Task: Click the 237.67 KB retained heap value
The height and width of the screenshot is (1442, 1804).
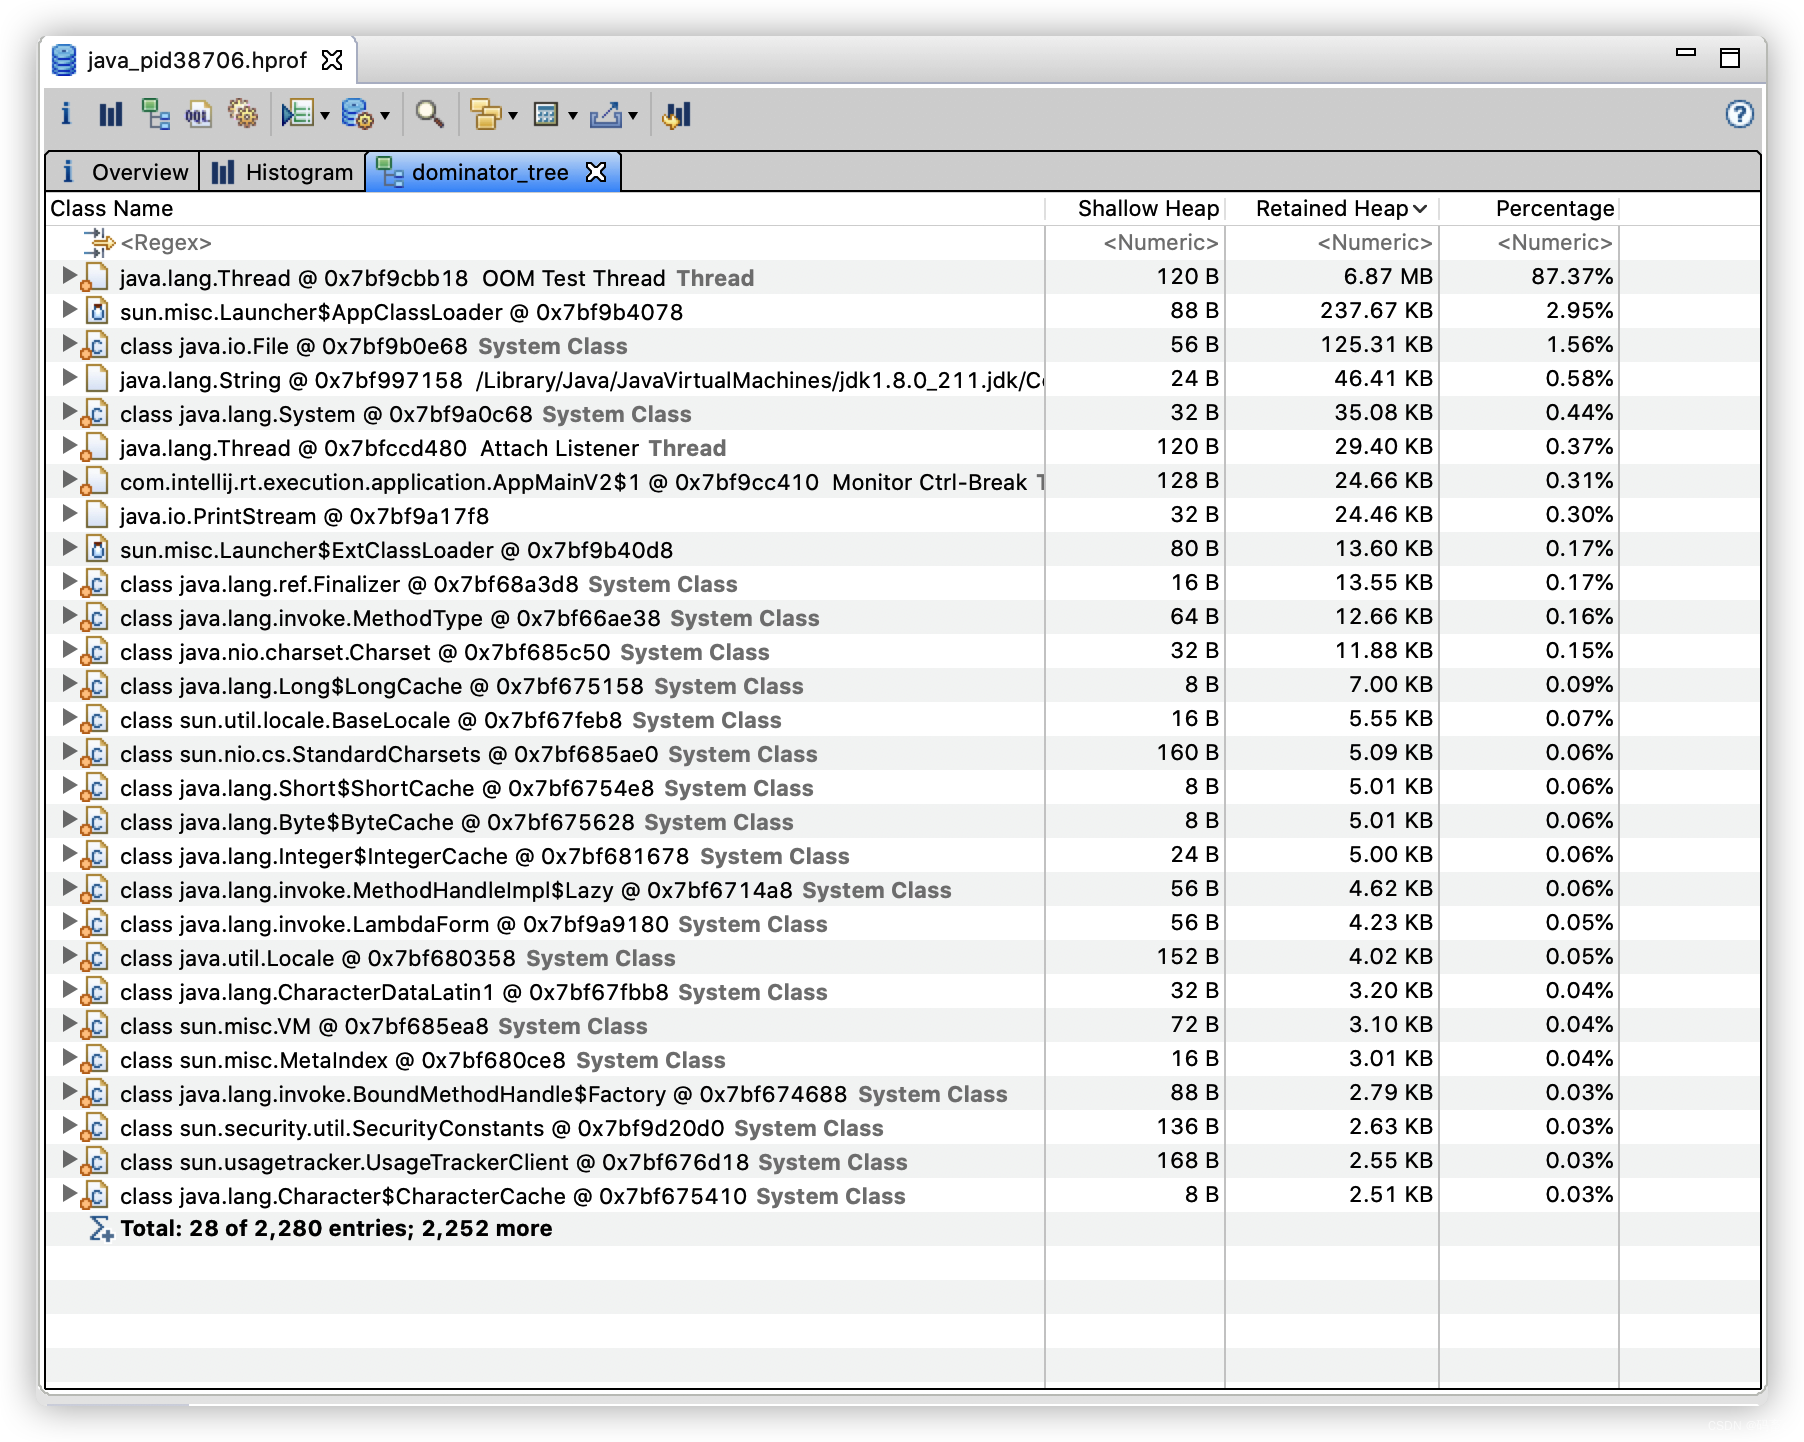Action: point(1376,311)
